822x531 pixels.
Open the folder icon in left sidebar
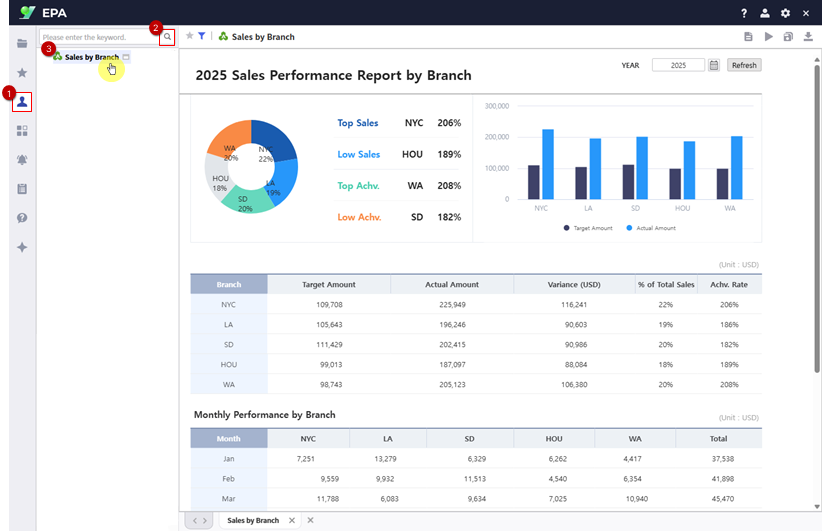point(22,43)
